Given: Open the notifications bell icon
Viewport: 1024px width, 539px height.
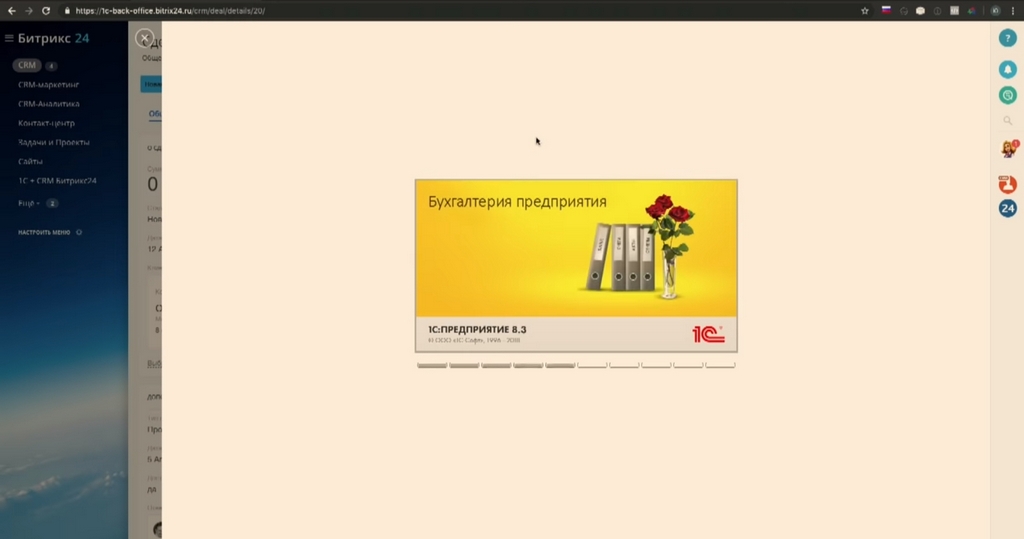Looking at the screenshot, I should [x=1007, y=69].
